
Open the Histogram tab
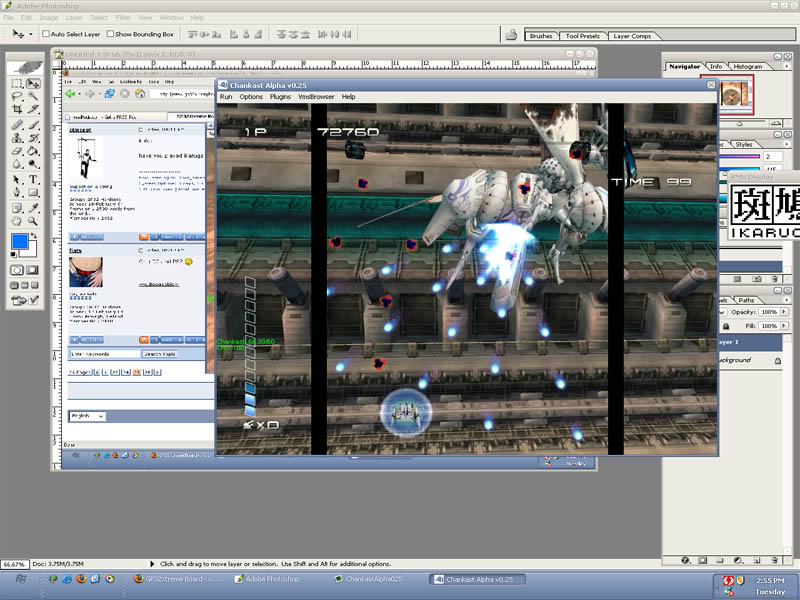[x=747, y=66]
